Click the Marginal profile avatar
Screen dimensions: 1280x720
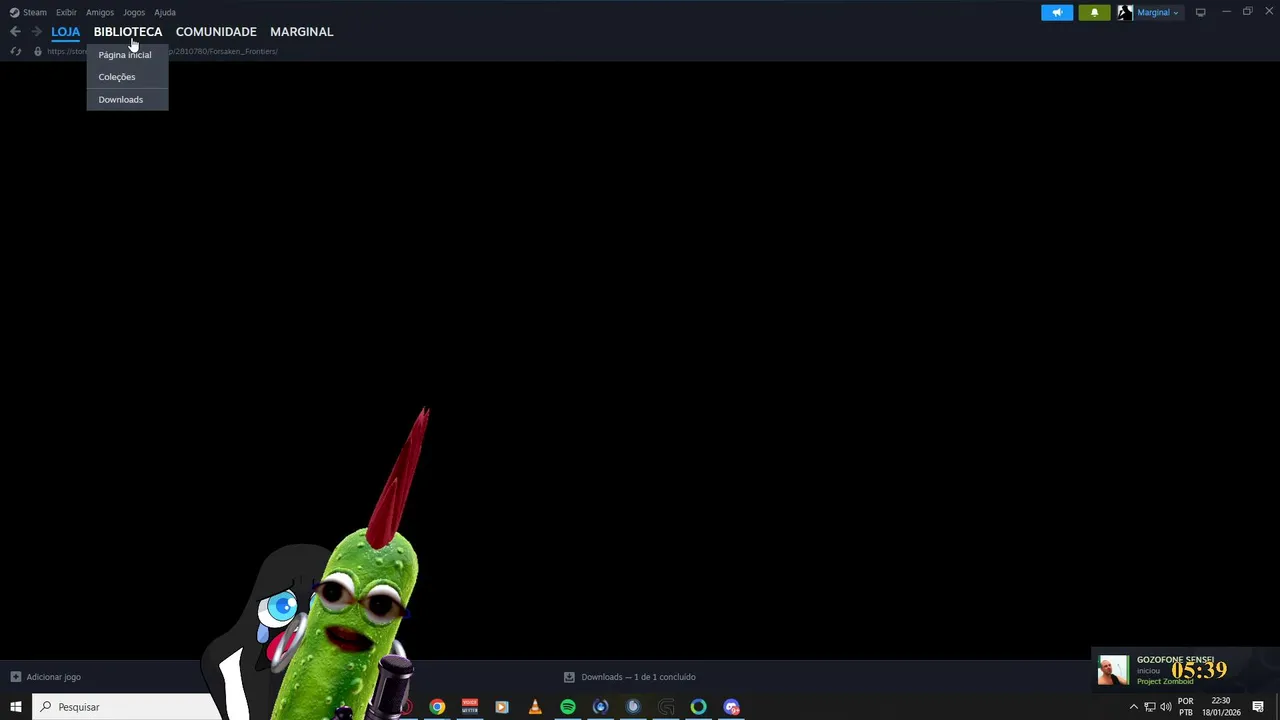1125,12
